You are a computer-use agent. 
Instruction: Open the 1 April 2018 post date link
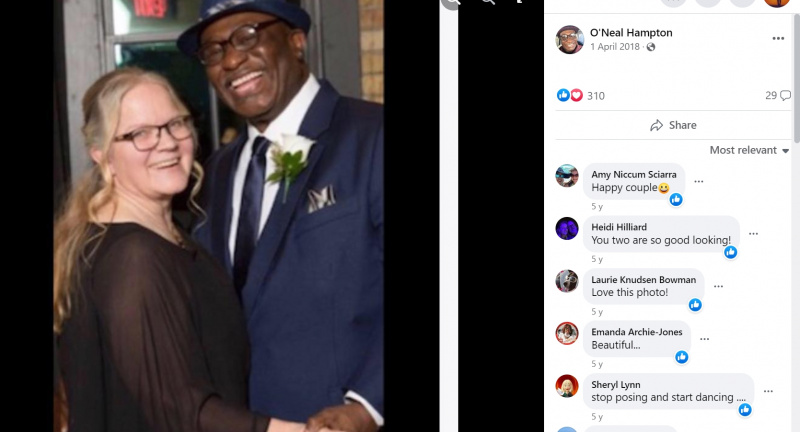point(615,46)
